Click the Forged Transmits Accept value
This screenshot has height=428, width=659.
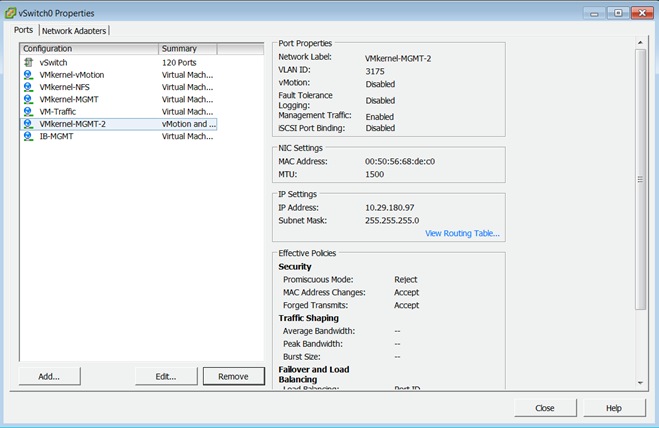tap(406, 305)
